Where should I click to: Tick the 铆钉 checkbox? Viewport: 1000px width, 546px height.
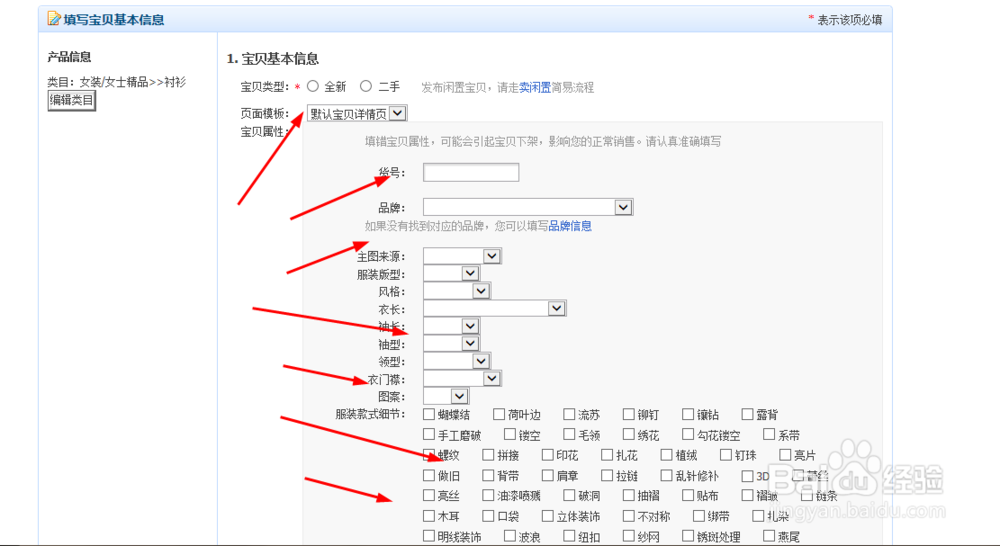coord(629,414)
